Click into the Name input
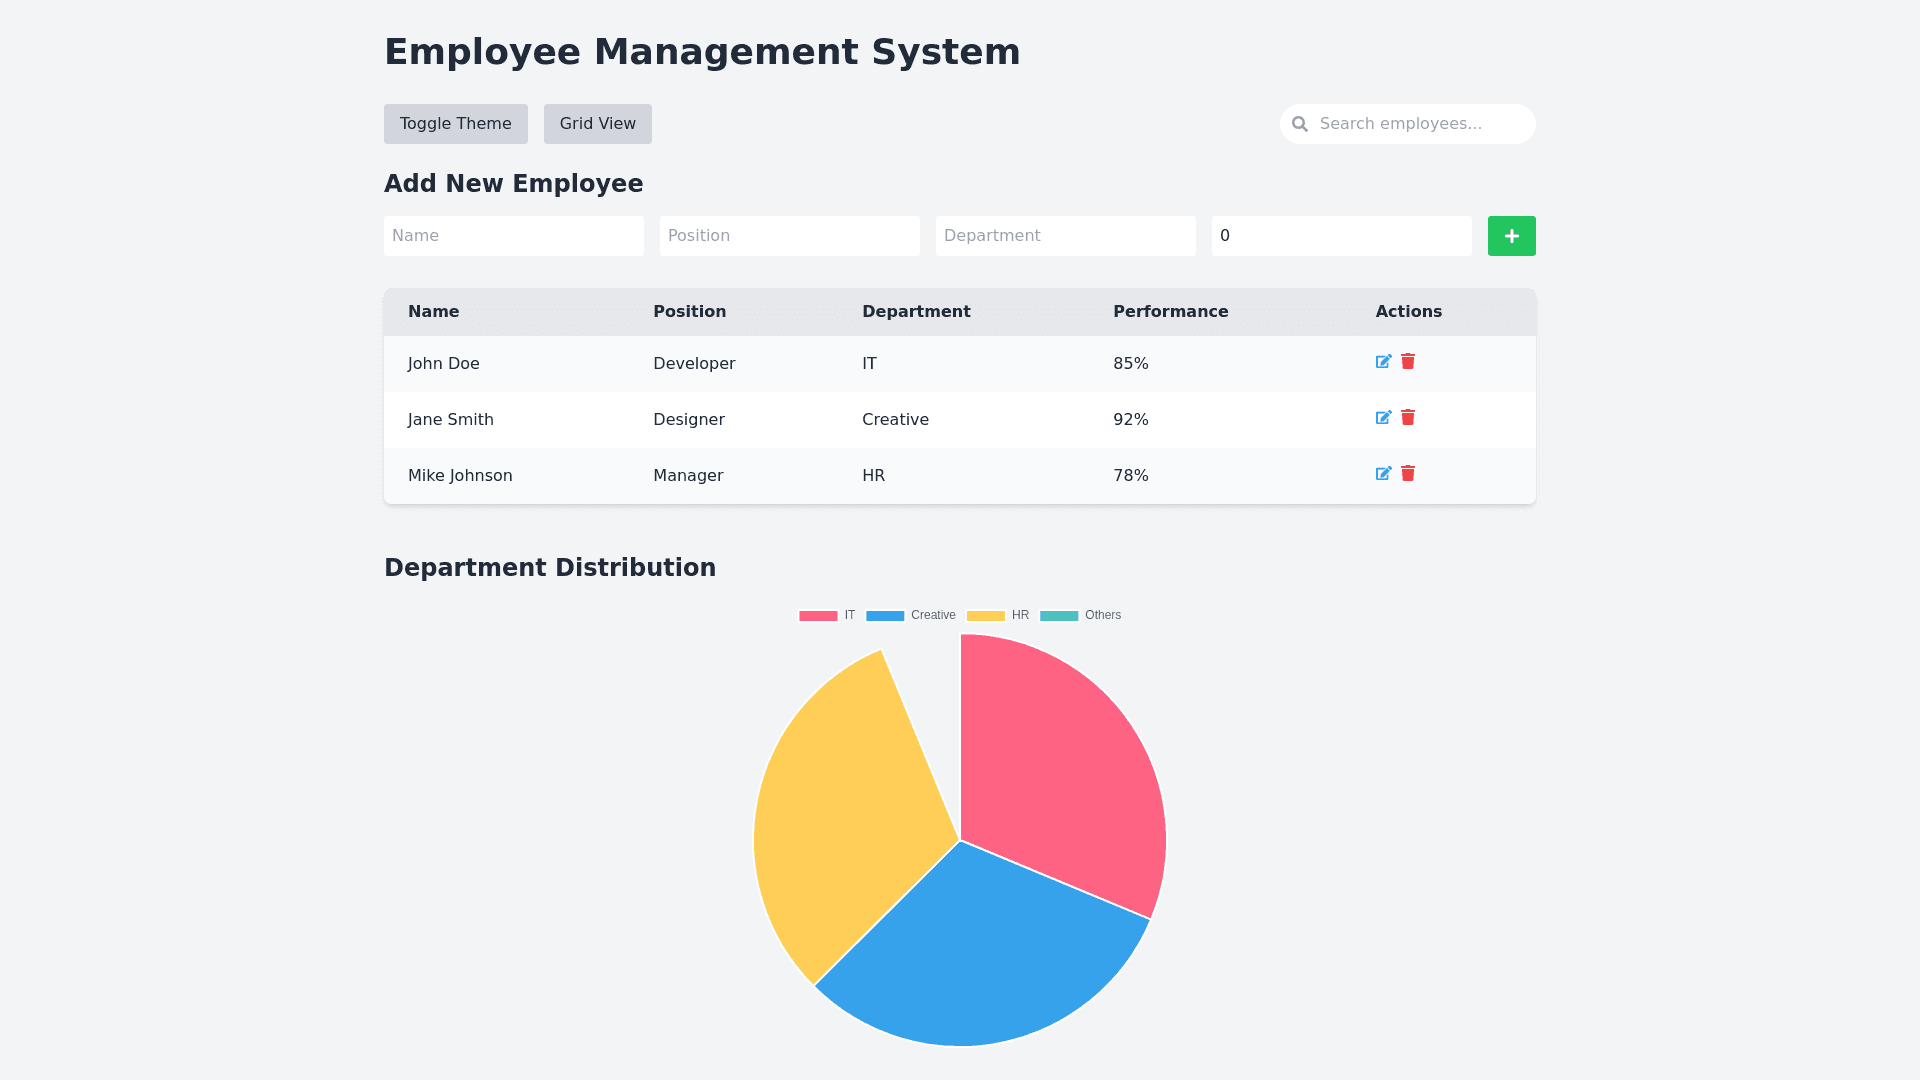The width and height of the screenshot is (1920, 1080). [513, 236]
